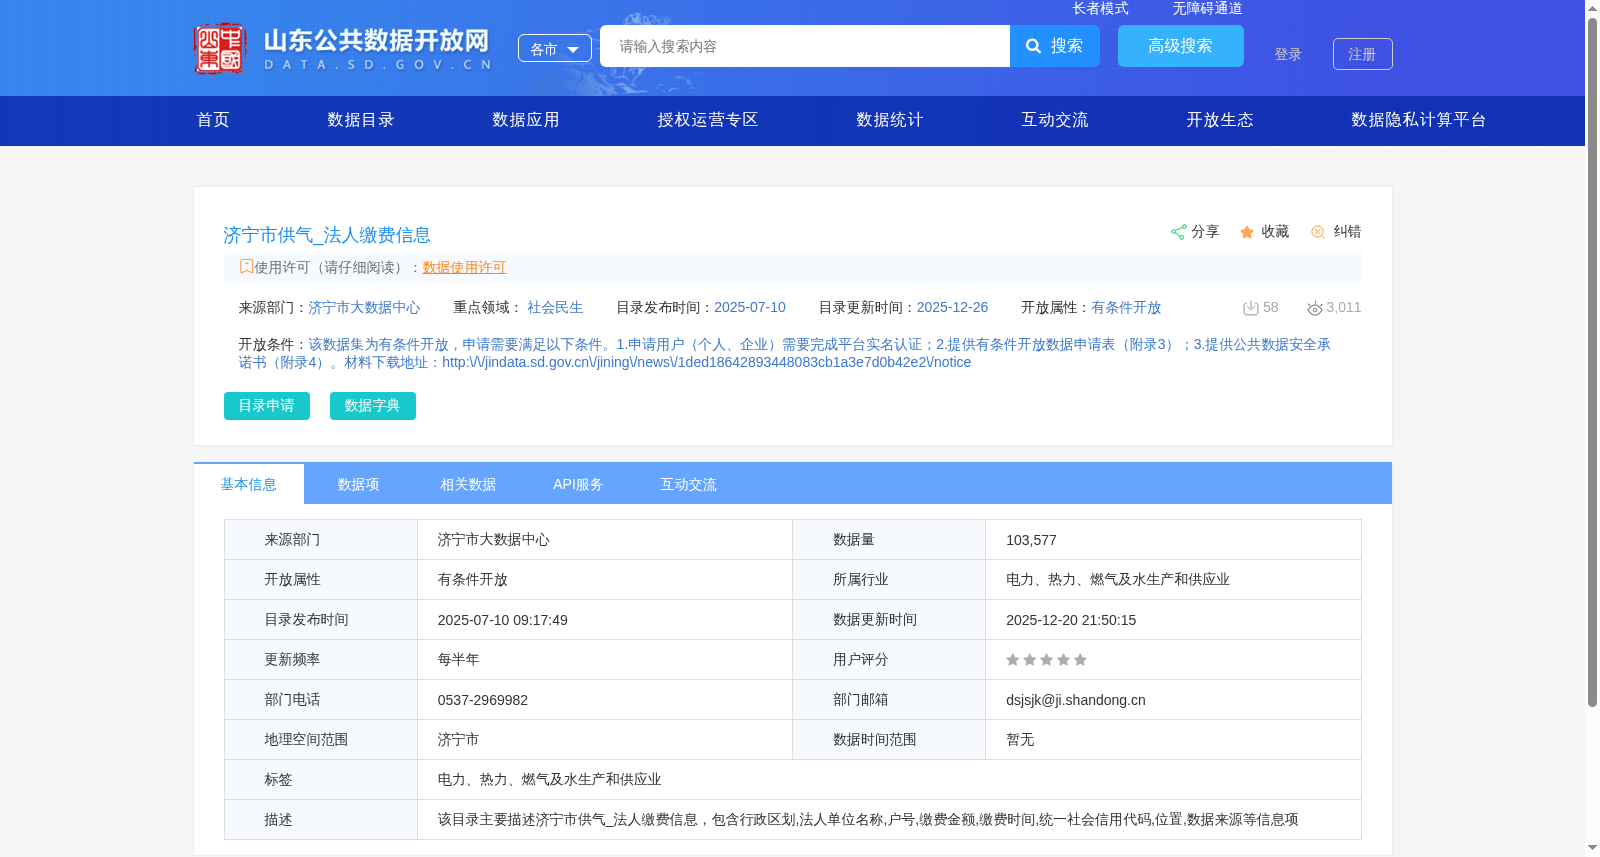Click the view count eye icon showing 3,011

click(x=1315, y=308)
